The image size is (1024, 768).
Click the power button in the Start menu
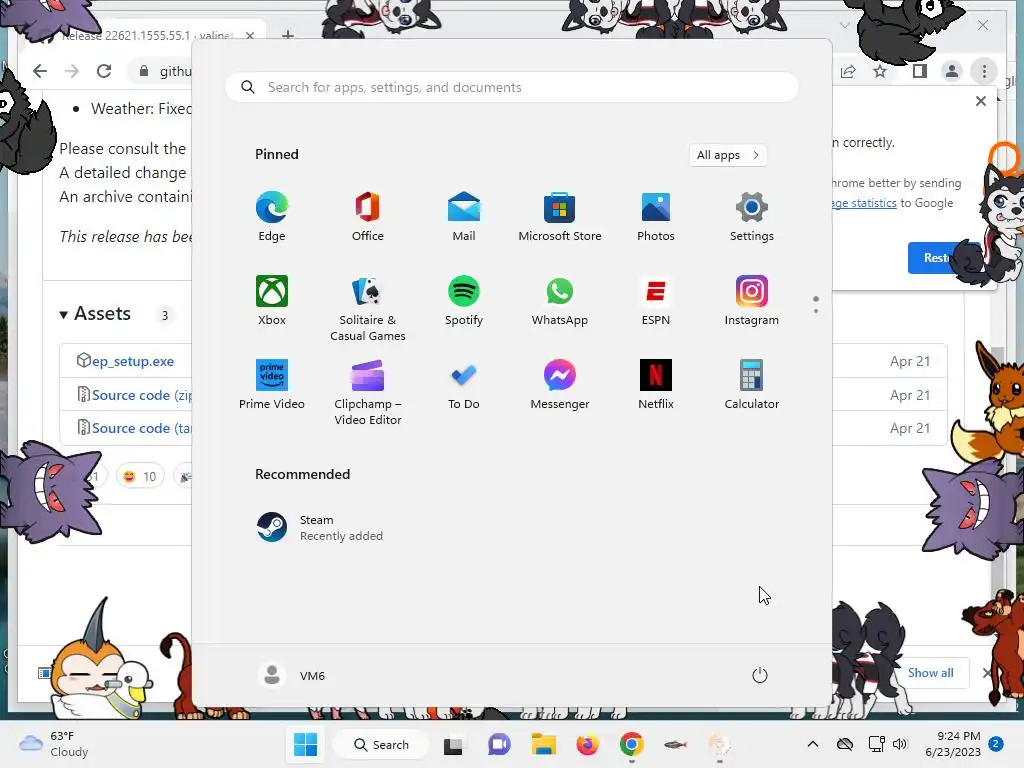[x=760, y=675]
